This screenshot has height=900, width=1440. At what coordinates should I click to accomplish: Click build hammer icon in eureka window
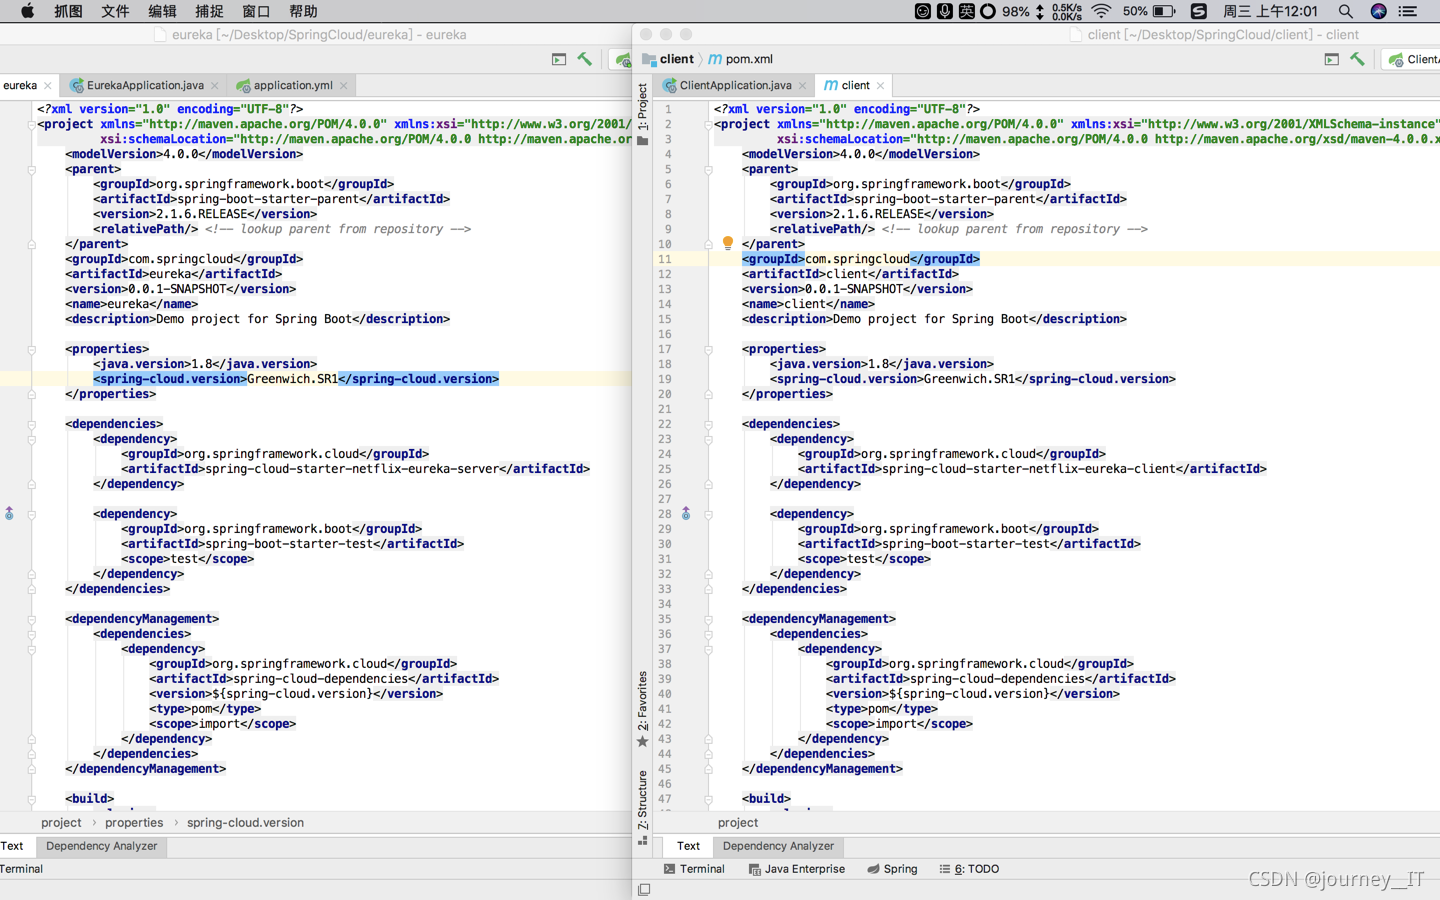coord(585,59)
